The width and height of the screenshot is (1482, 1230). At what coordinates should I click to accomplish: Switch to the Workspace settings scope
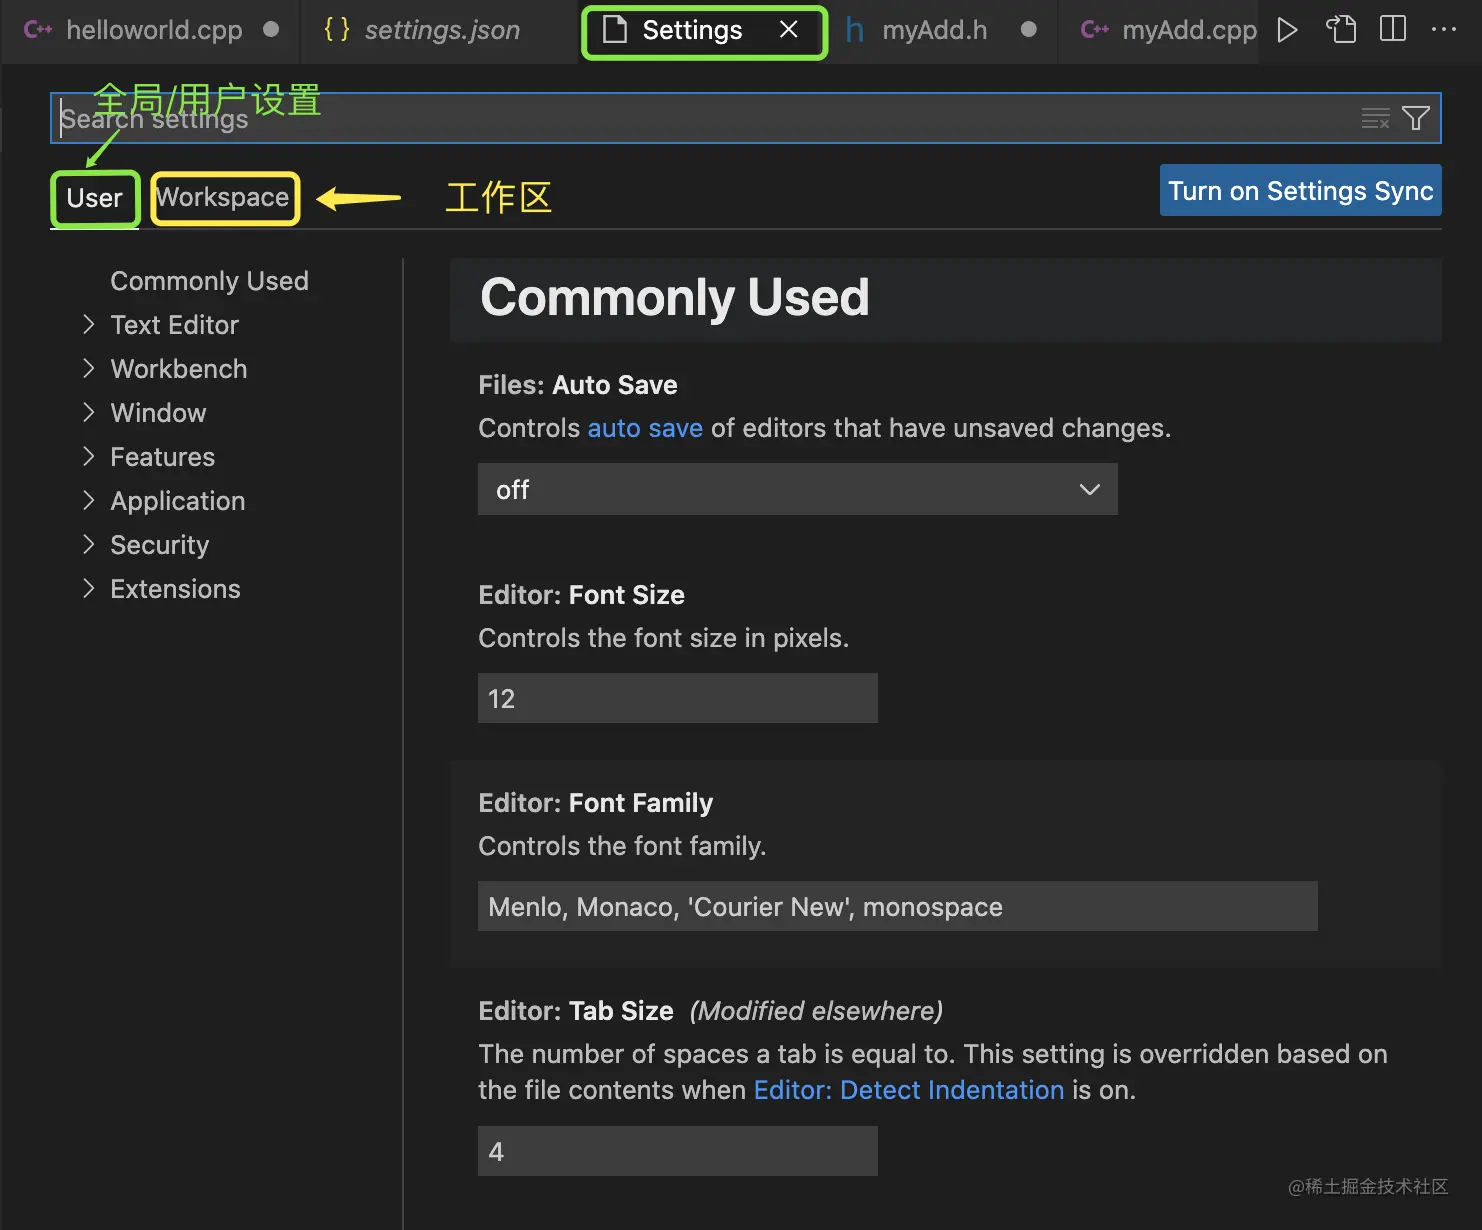pyautogui.click(x=223, y=197)
